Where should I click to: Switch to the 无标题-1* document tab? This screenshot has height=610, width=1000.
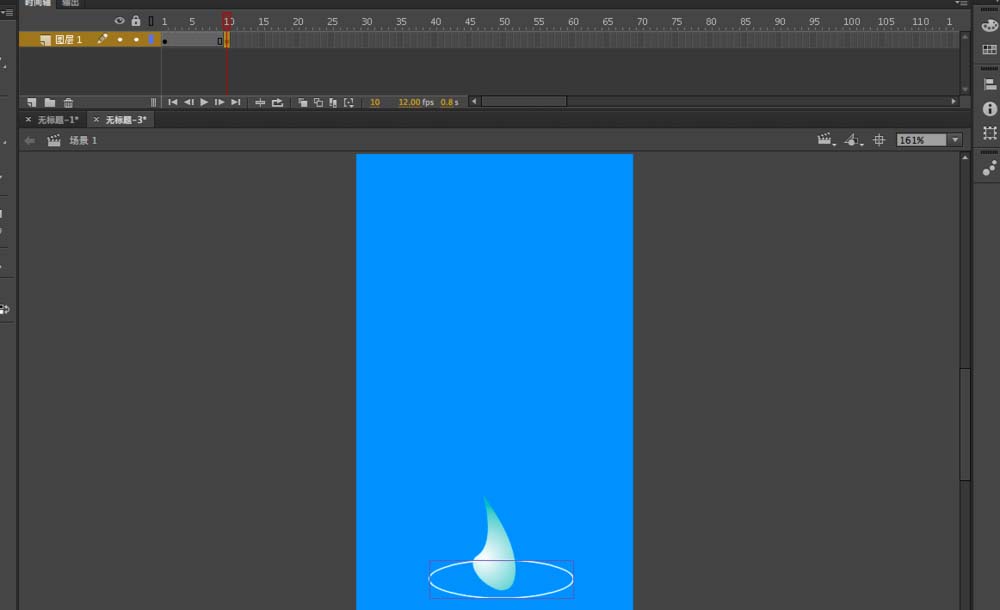click(x=57, y=120)
